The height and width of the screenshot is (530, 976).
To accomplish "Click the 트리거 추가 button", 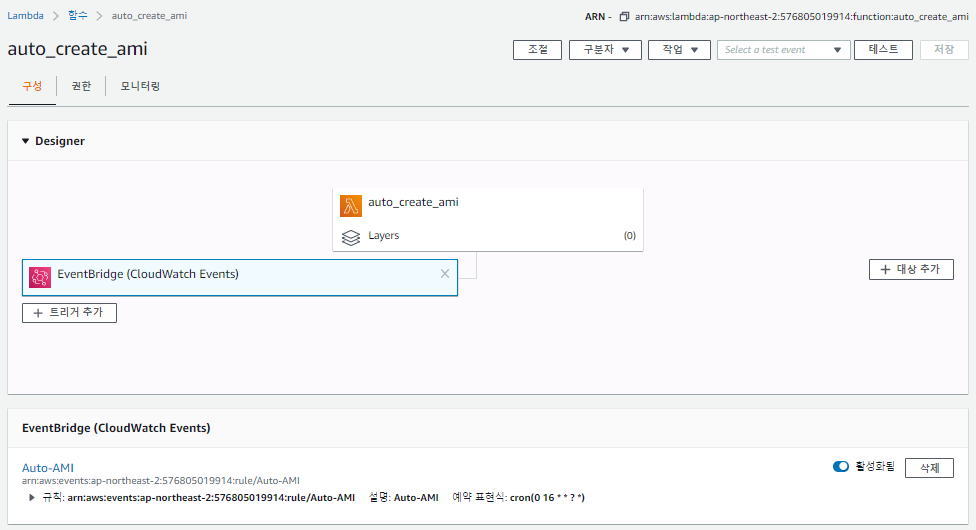I will tap(69, 313).
